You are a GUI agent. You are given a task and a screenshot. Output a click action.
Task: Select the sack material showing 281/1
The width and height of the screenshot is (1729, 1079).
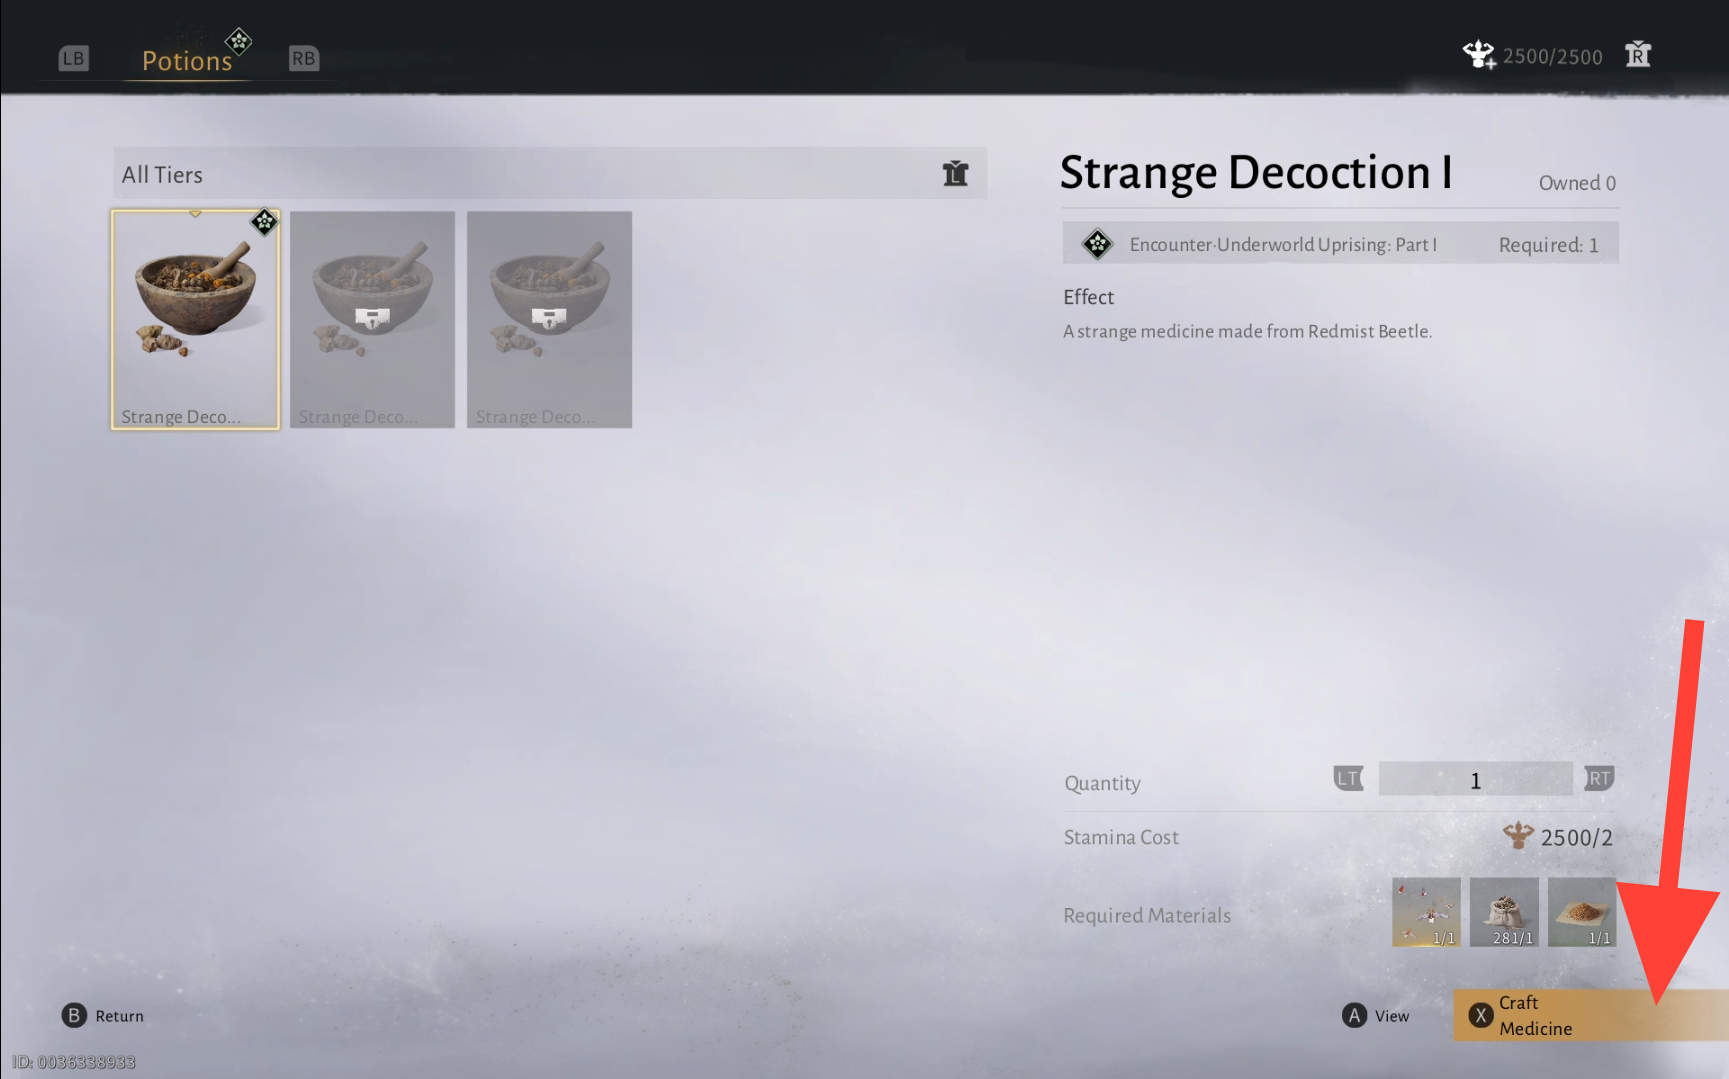(1504, 912)
